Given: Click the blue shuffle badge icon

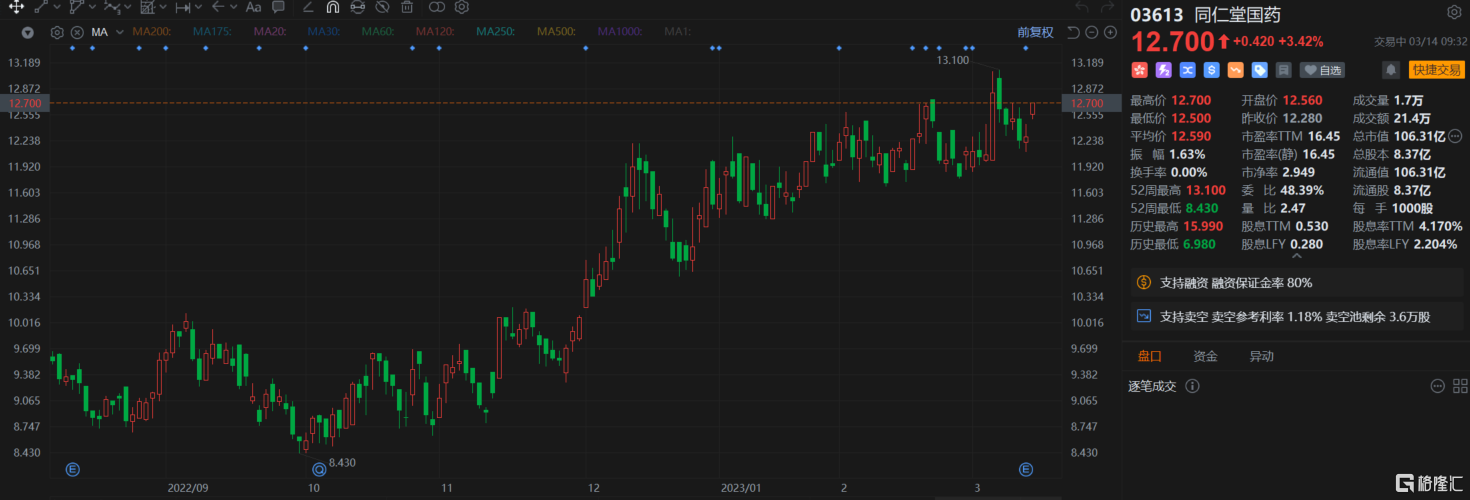Looking at the screenshot, I should 1187,70.
